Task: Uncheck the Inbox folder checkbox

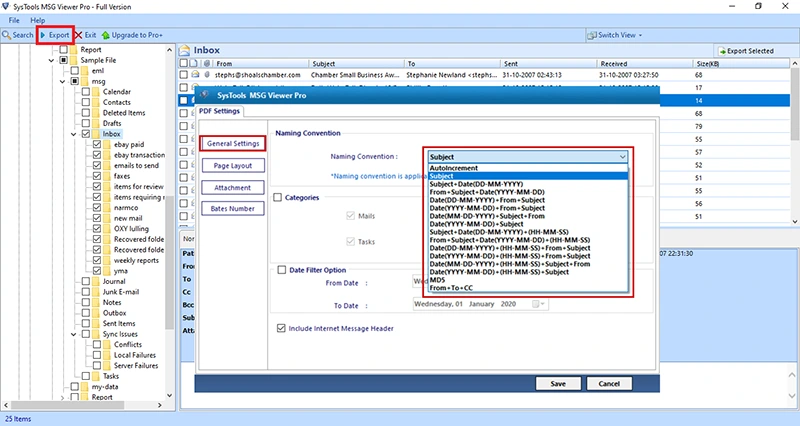Action: point(86,134)
